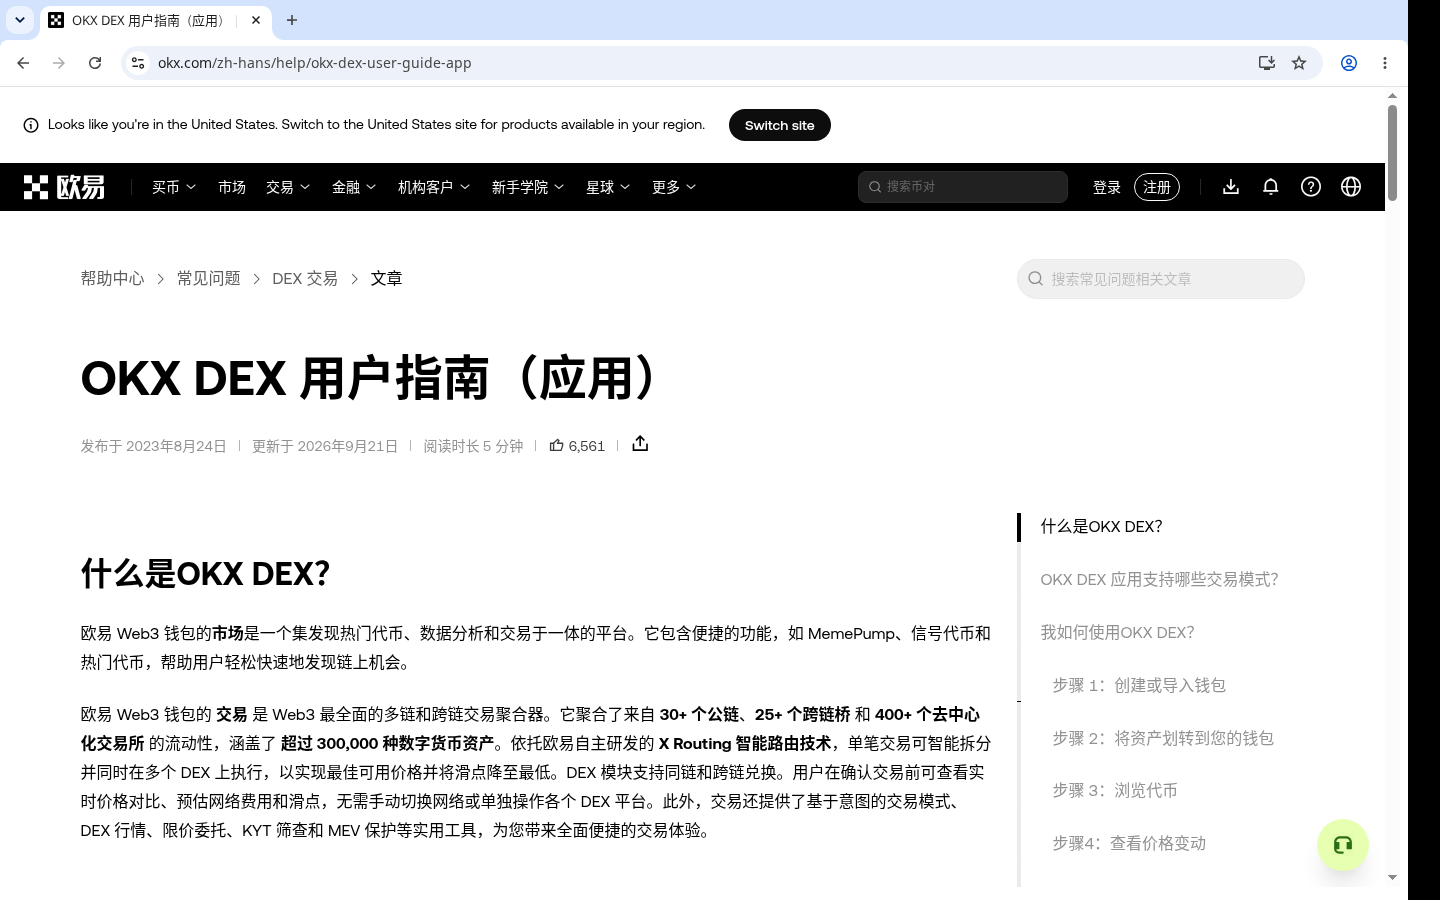Screen dimensions: 1440x900
Task: Open a new browser tab
Action: click(x=292, y=20)
